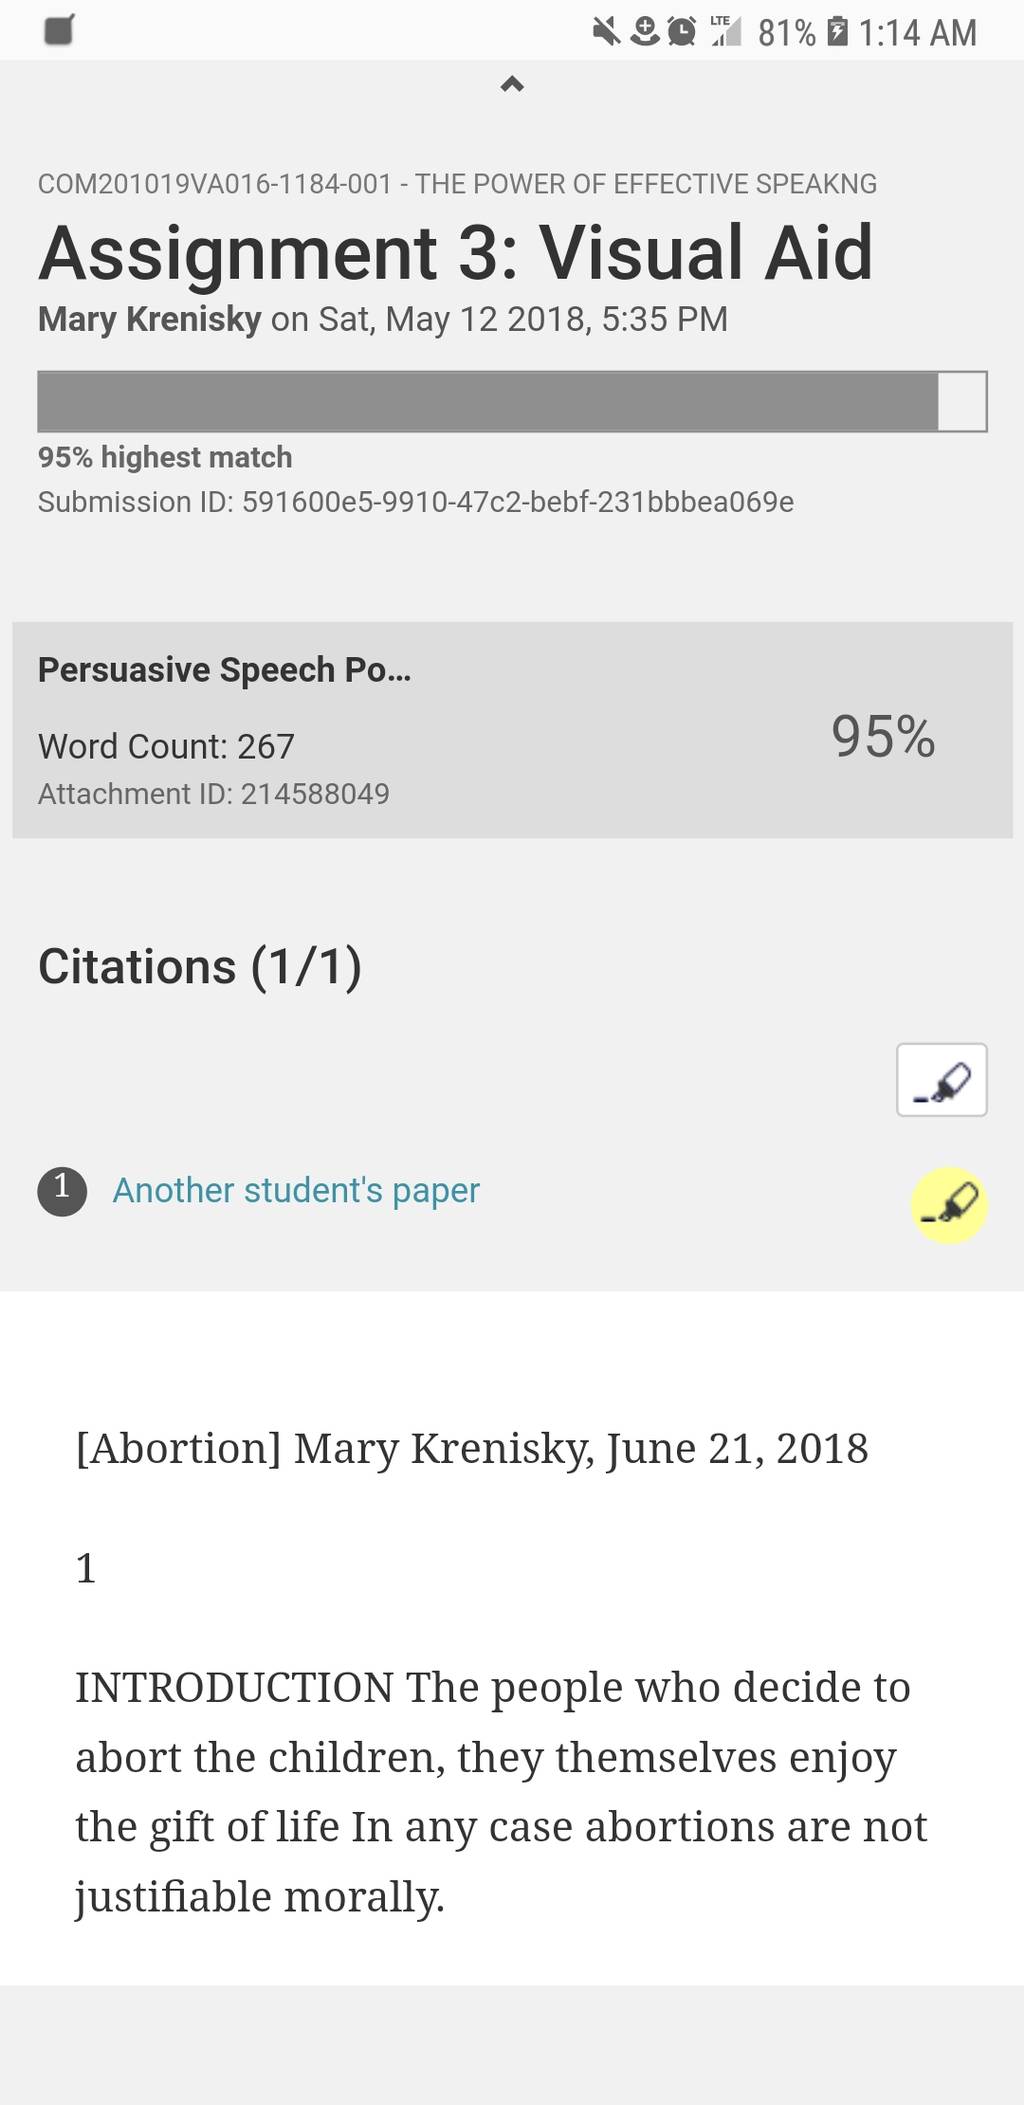Screen dimensions: 1024x2105
Task: Tap the muted sound icon in the status bar
Action: pyautogui.click(x=606, y=33)
